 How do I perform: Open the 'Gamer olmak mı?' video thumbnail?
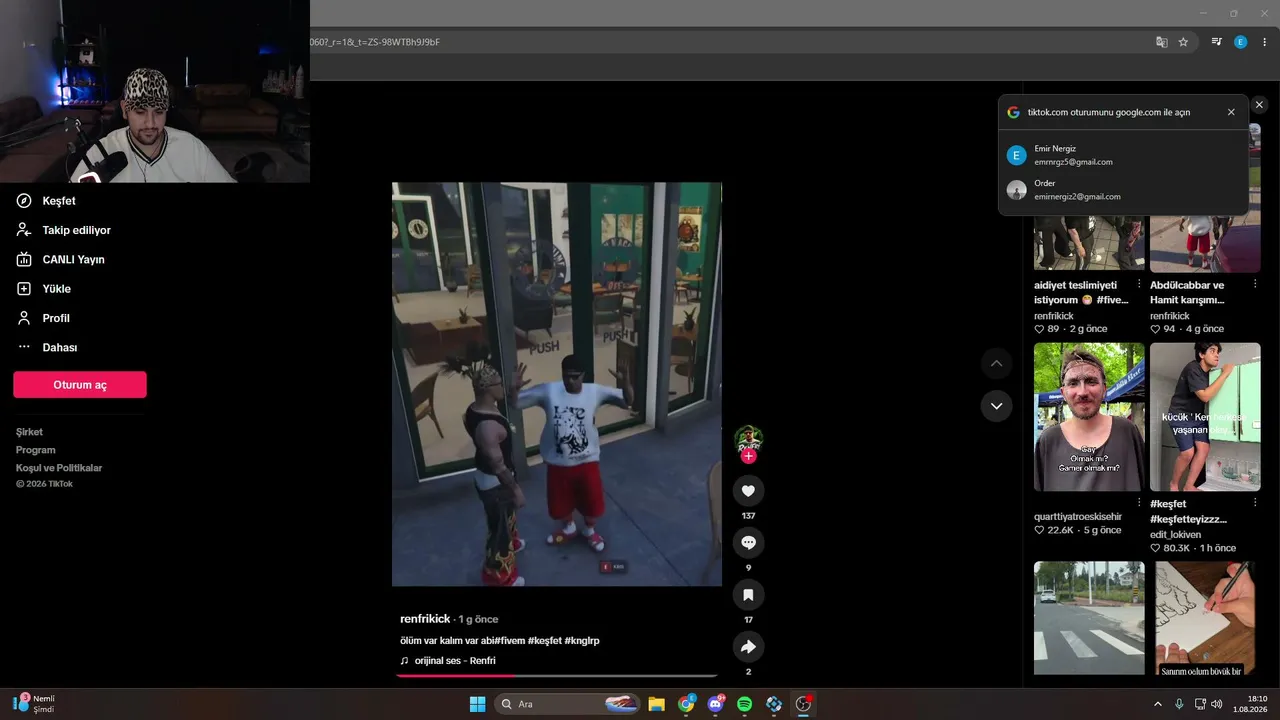pos(1089,417)
